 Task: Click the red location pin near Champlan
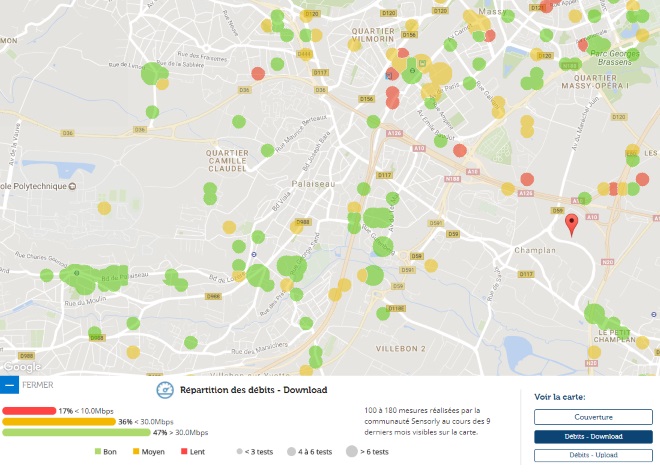pyautogui.click(x=571, y=224)
